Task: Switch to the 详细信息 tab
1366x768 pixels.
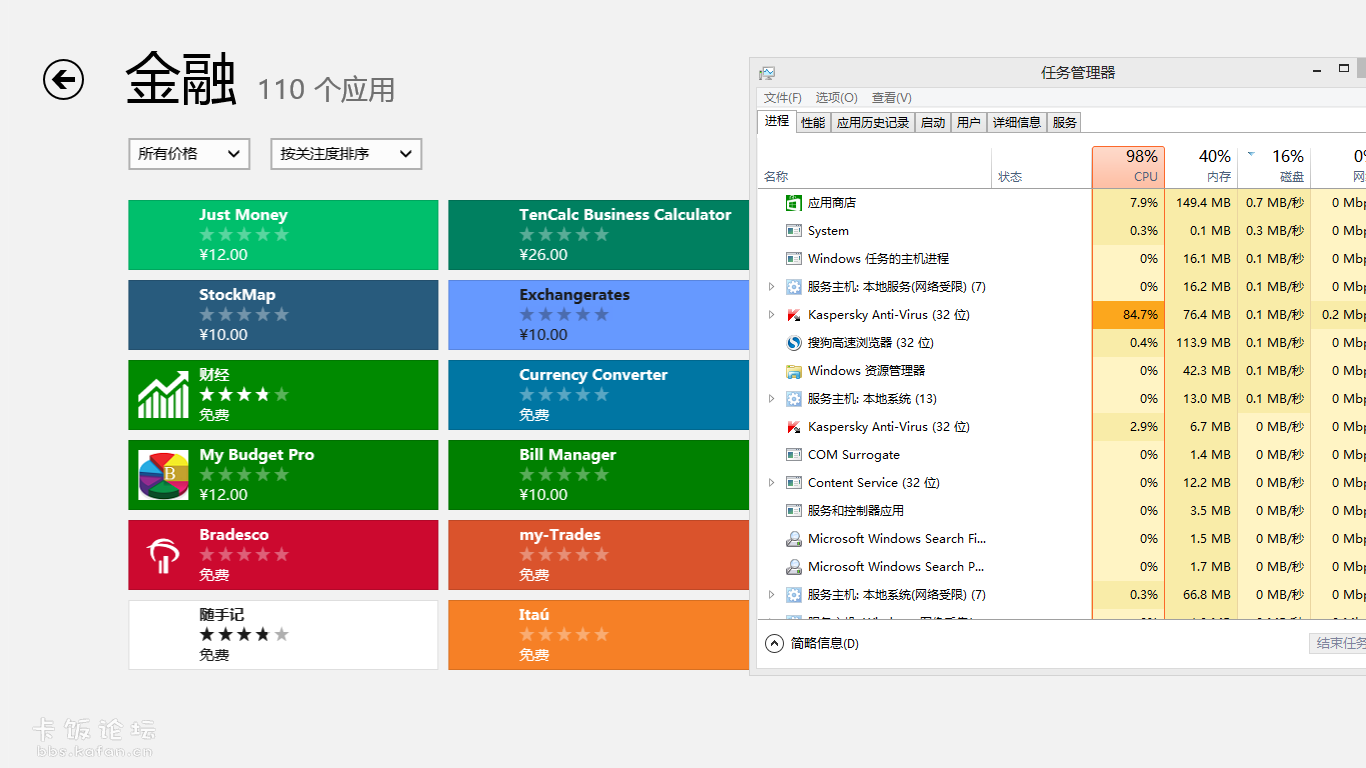Action: tap(1017, 122)
